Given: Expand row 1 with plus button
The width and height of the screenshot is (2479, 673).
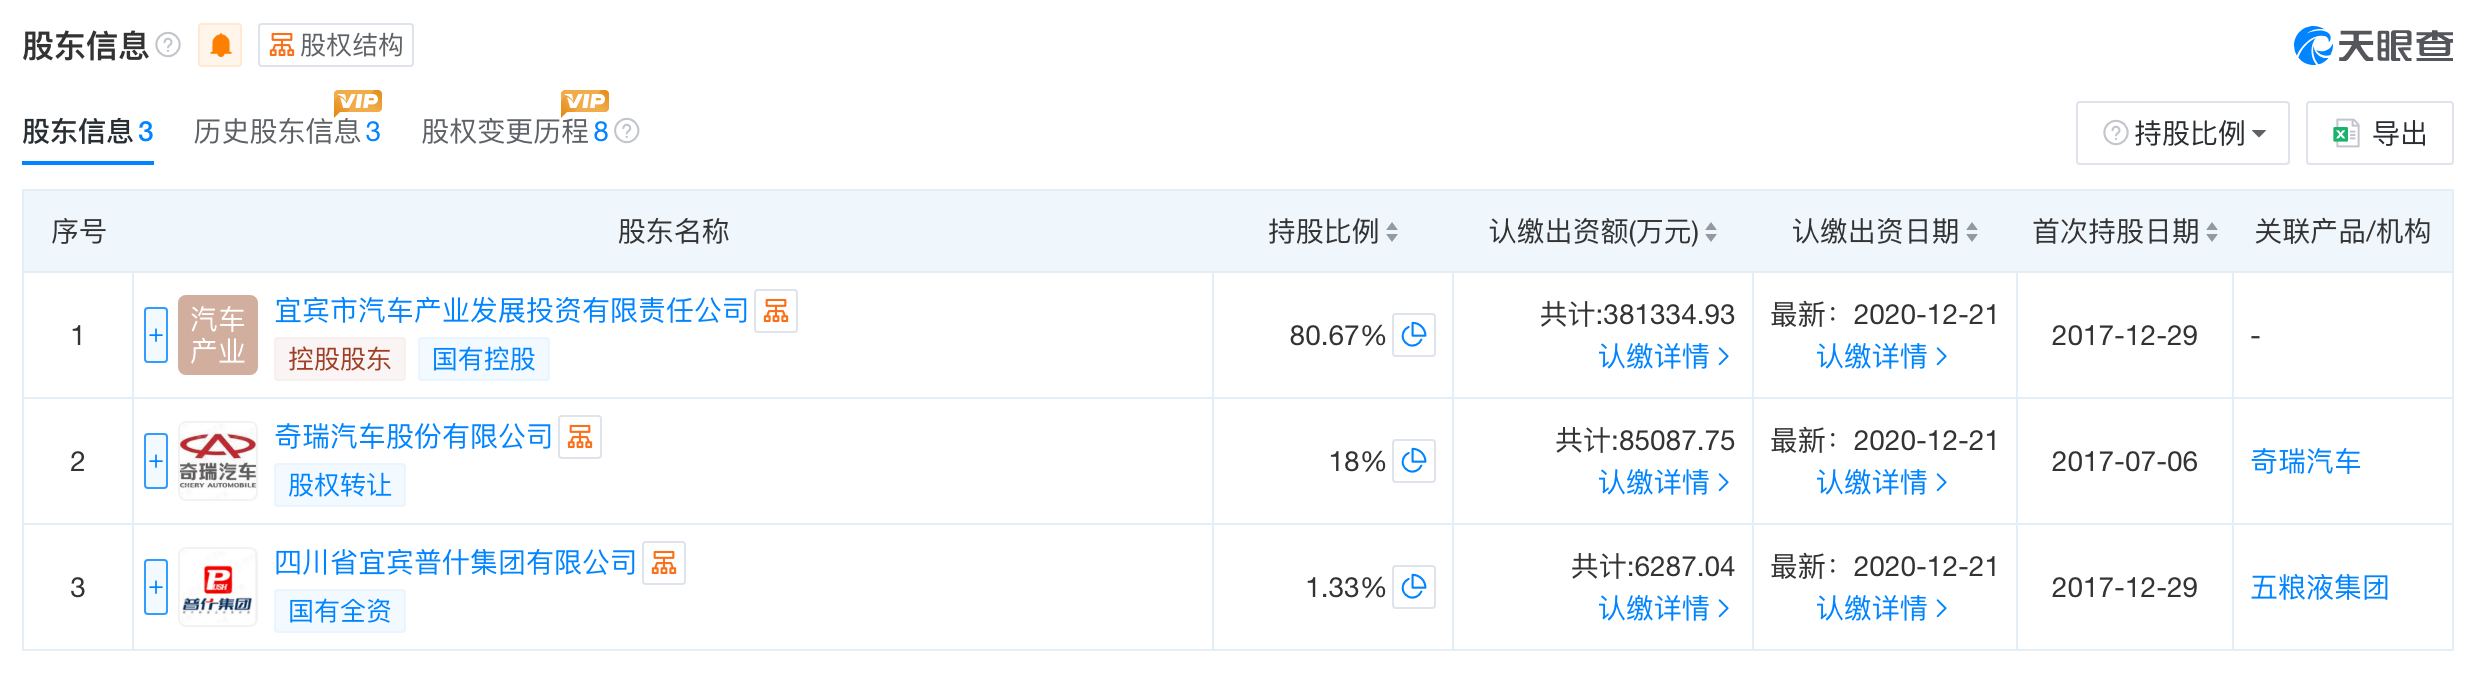Looking at the screenshot, I should [x=156, y=335].
